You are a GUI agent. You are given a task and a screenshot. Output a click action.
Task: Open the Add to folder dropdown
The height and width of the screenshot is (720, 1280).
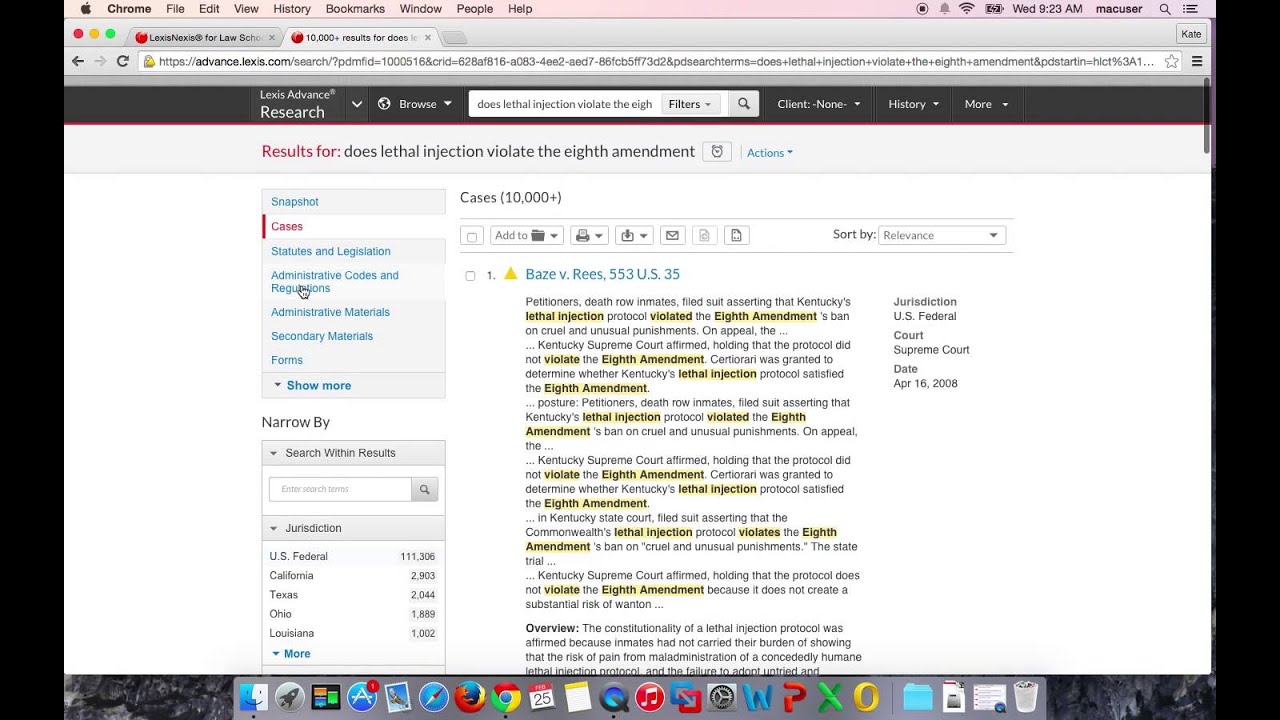click(526, 235)
